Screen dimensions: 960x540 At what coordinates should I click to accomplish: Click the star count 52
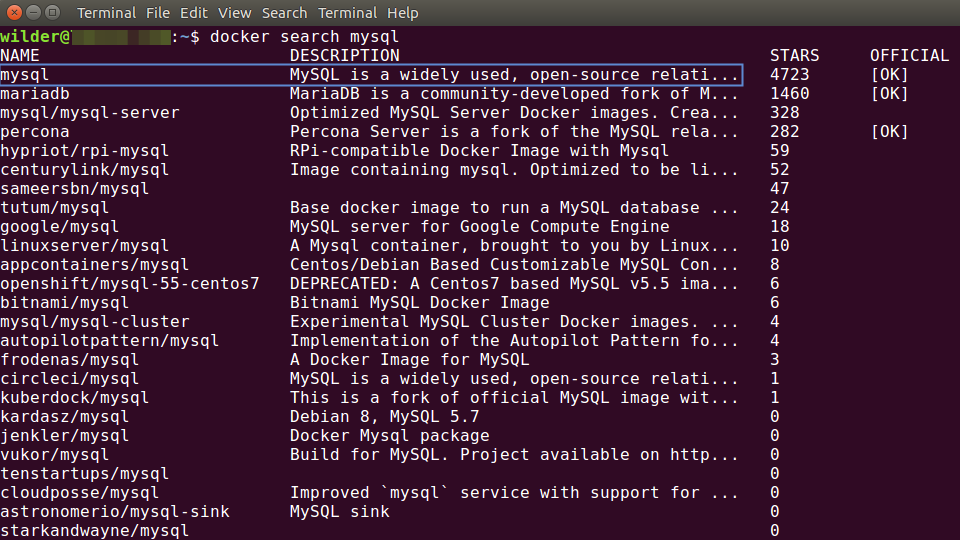[x=779, y=170]
